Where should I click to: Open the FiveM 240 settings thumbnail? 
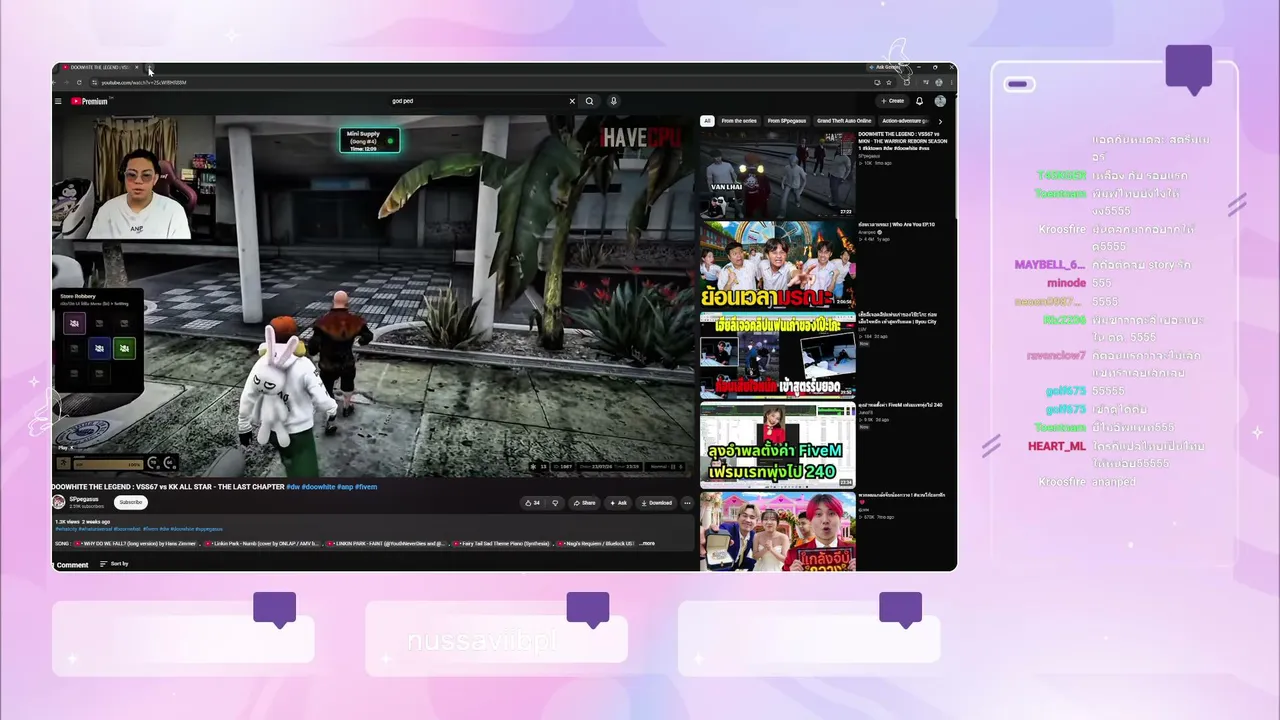pyautogui.click(x=778, y=445)
